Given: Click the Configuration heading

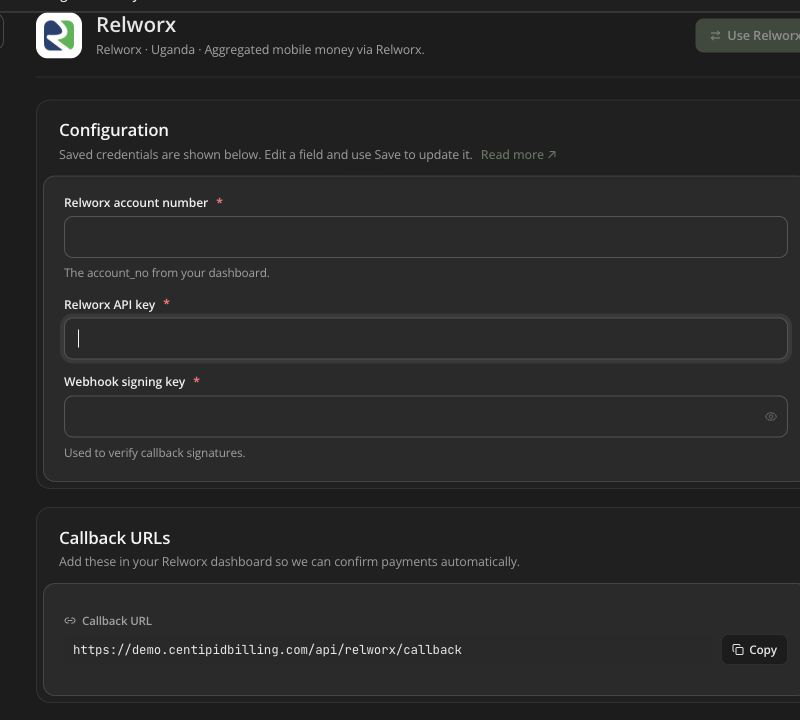Looking at the screenshot, I should (x=114, y=130).
